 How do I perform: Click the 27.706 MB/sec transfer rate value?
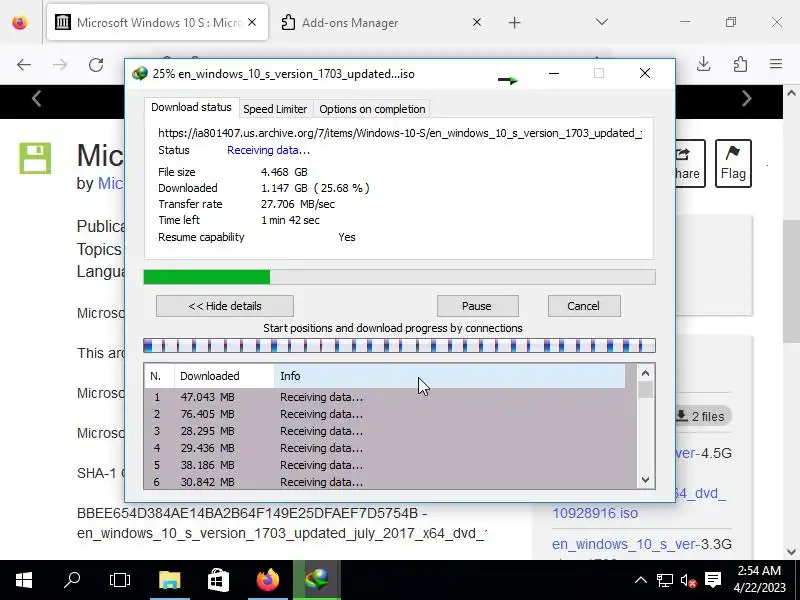(298, 204)
